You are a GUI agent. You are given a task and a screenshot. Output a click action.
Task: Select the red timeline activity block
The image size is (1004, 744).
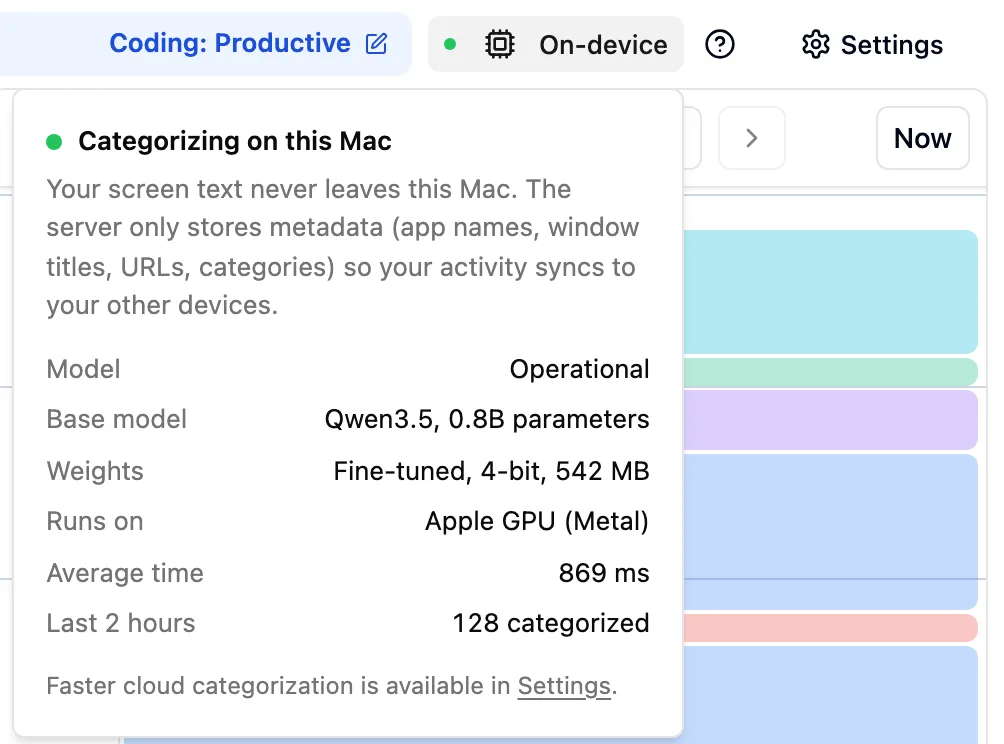click(x=830, y=628)
